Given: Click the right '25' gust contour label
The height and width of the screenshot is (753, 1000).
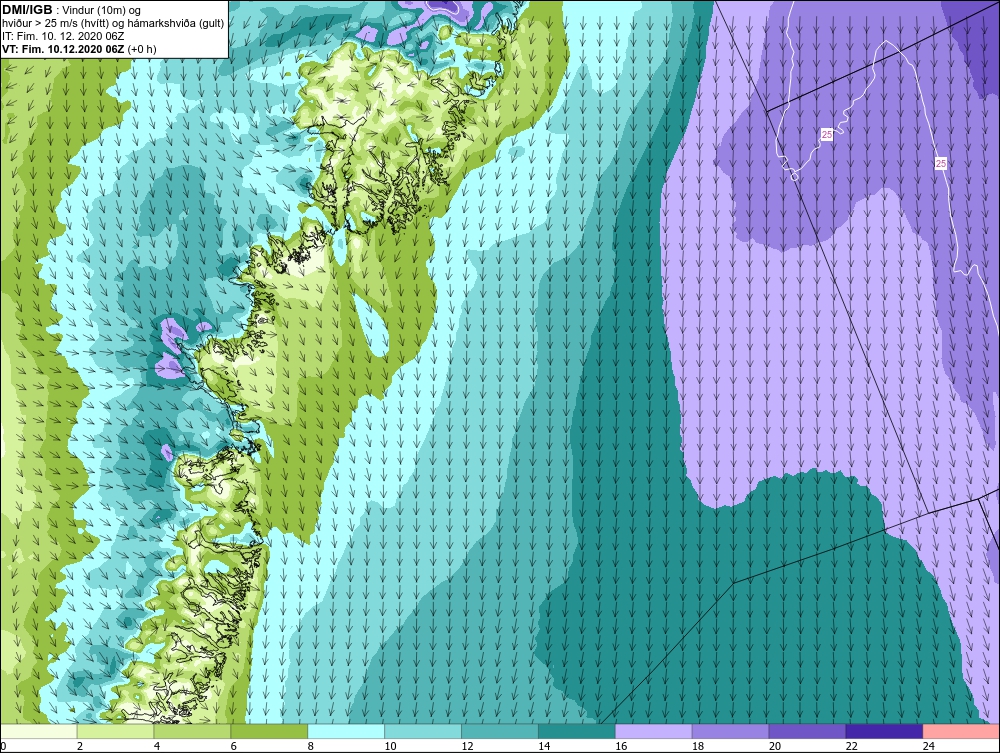Looking at the screenshot, I should 941,164.
